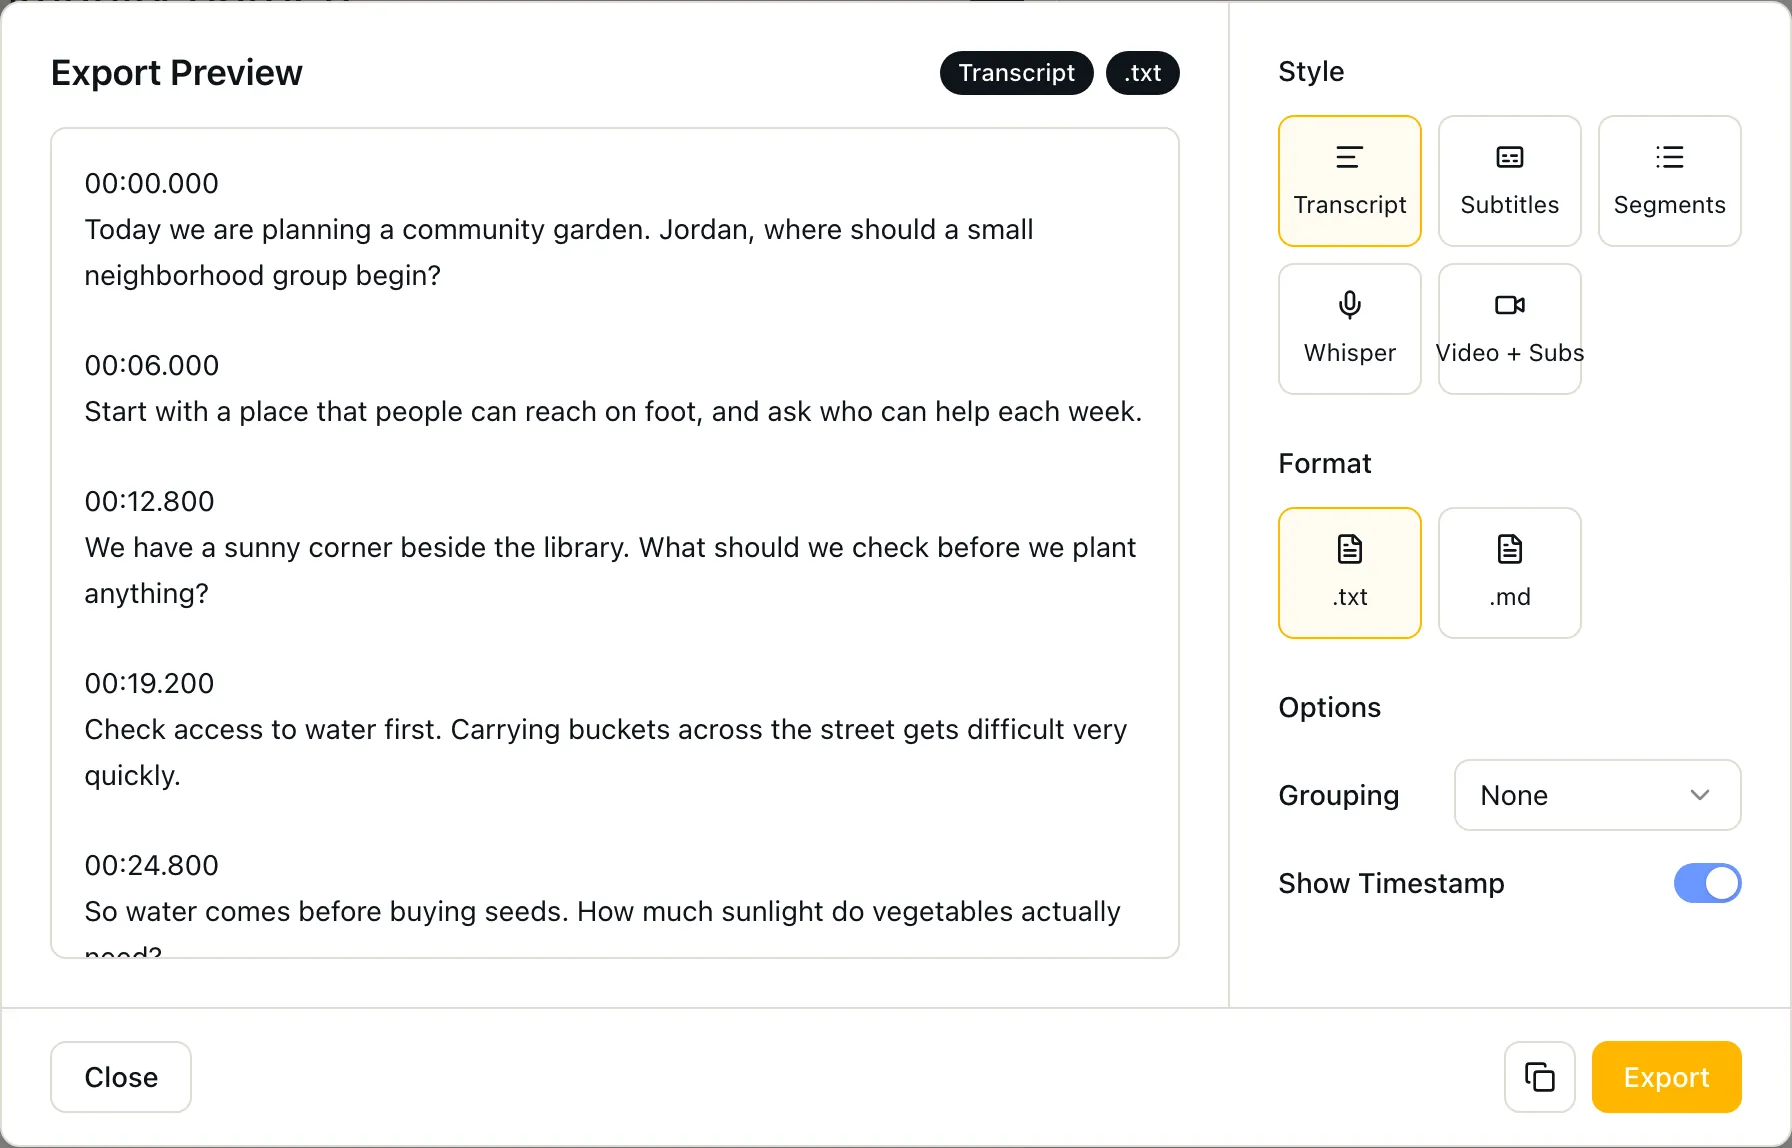This screenshot has width=1792, height=1148.
Task: Click the Options section heading
Action: (1329, 707)
